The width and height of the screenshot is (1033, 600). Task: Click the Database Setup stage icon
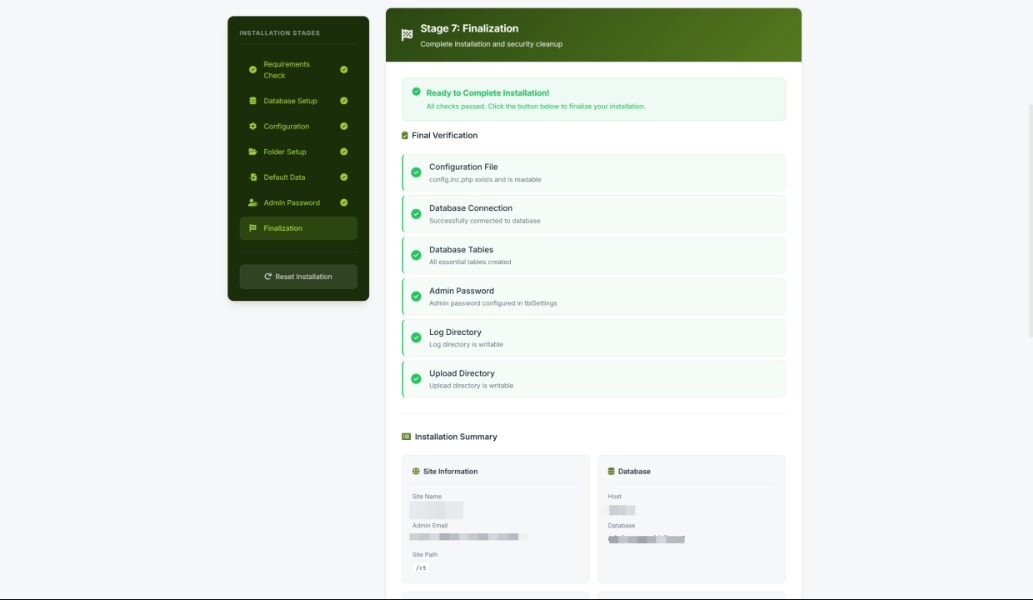click(x=253, y=101)
